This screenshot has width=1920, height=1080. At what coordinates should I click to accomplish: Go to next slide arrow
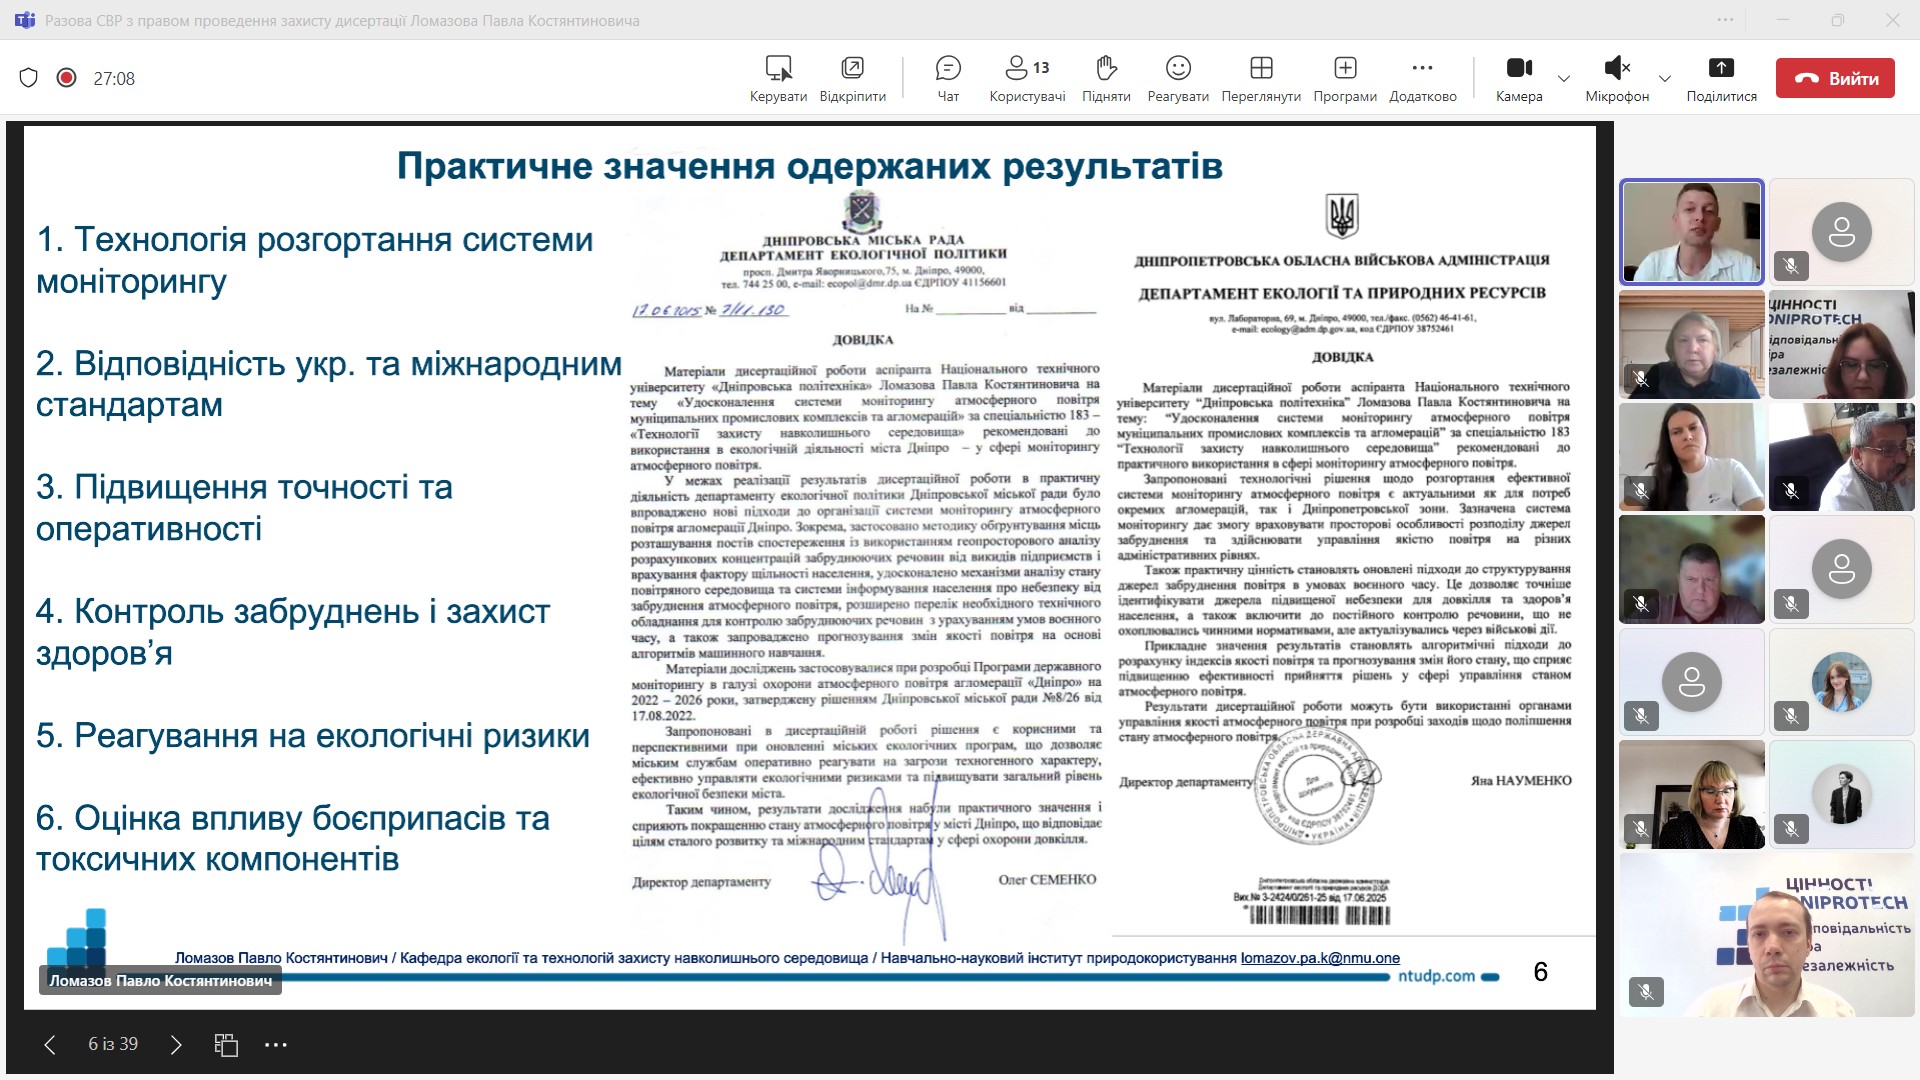coord(176,1045)
